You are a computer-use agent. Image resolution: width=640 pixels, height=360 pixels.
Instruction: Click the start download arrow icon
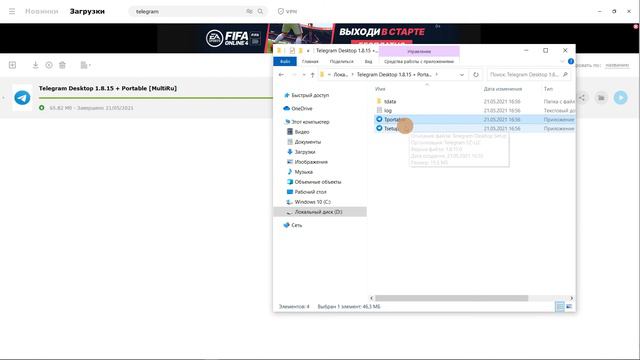36,65
